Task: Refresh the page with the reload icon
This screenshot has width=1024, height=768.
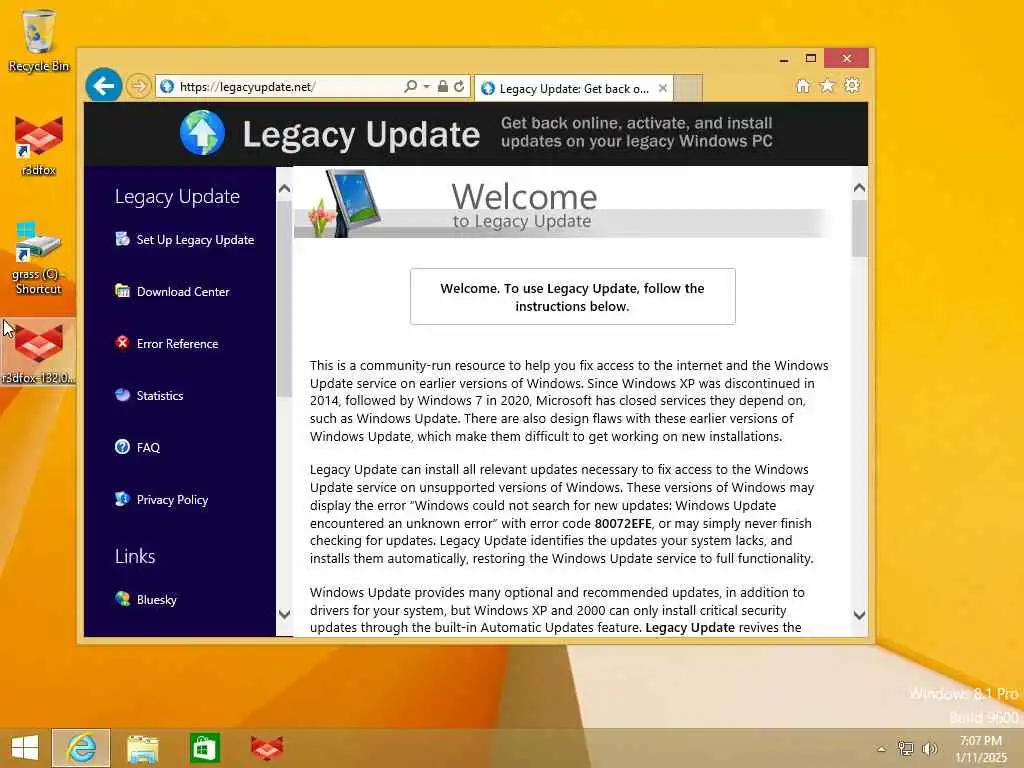Action: click(x=459, y=86)
